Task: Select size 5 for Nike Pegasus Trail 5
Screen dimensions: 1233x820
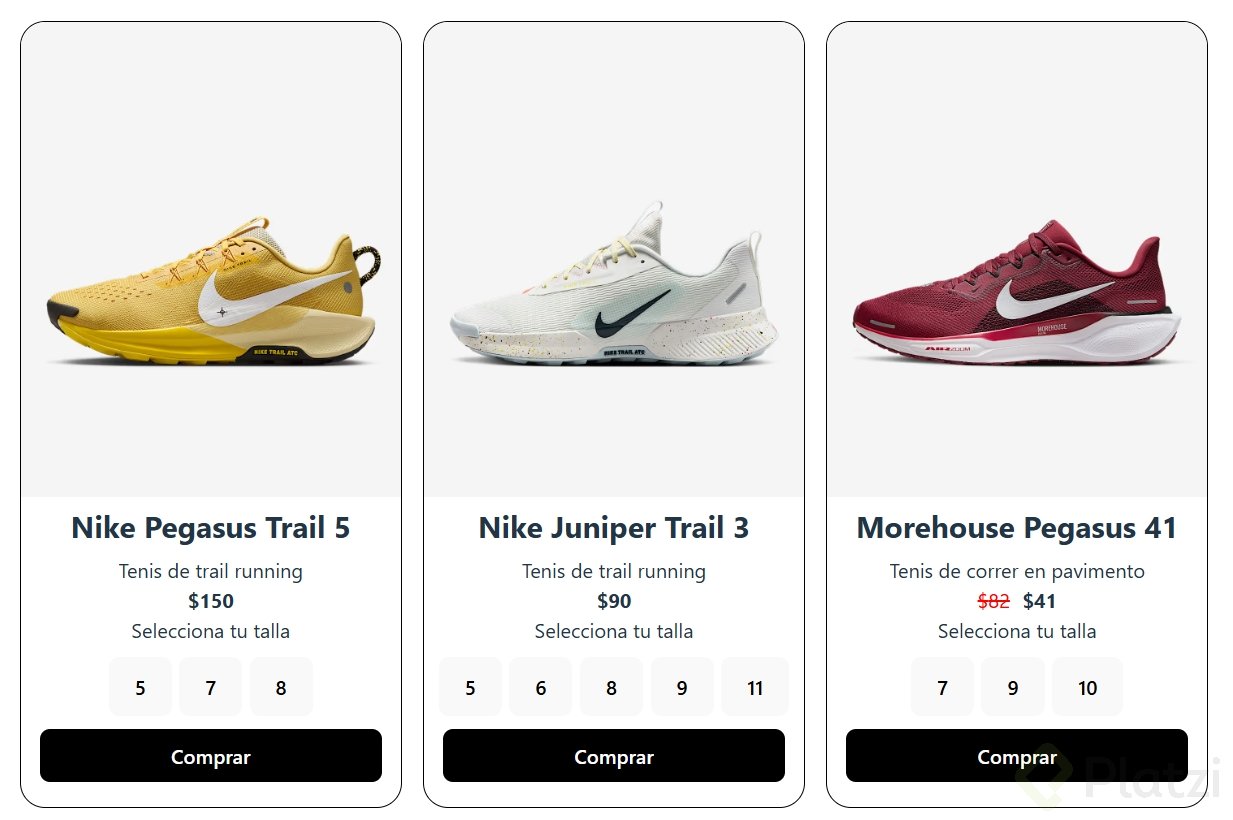Action: (140, 687)
